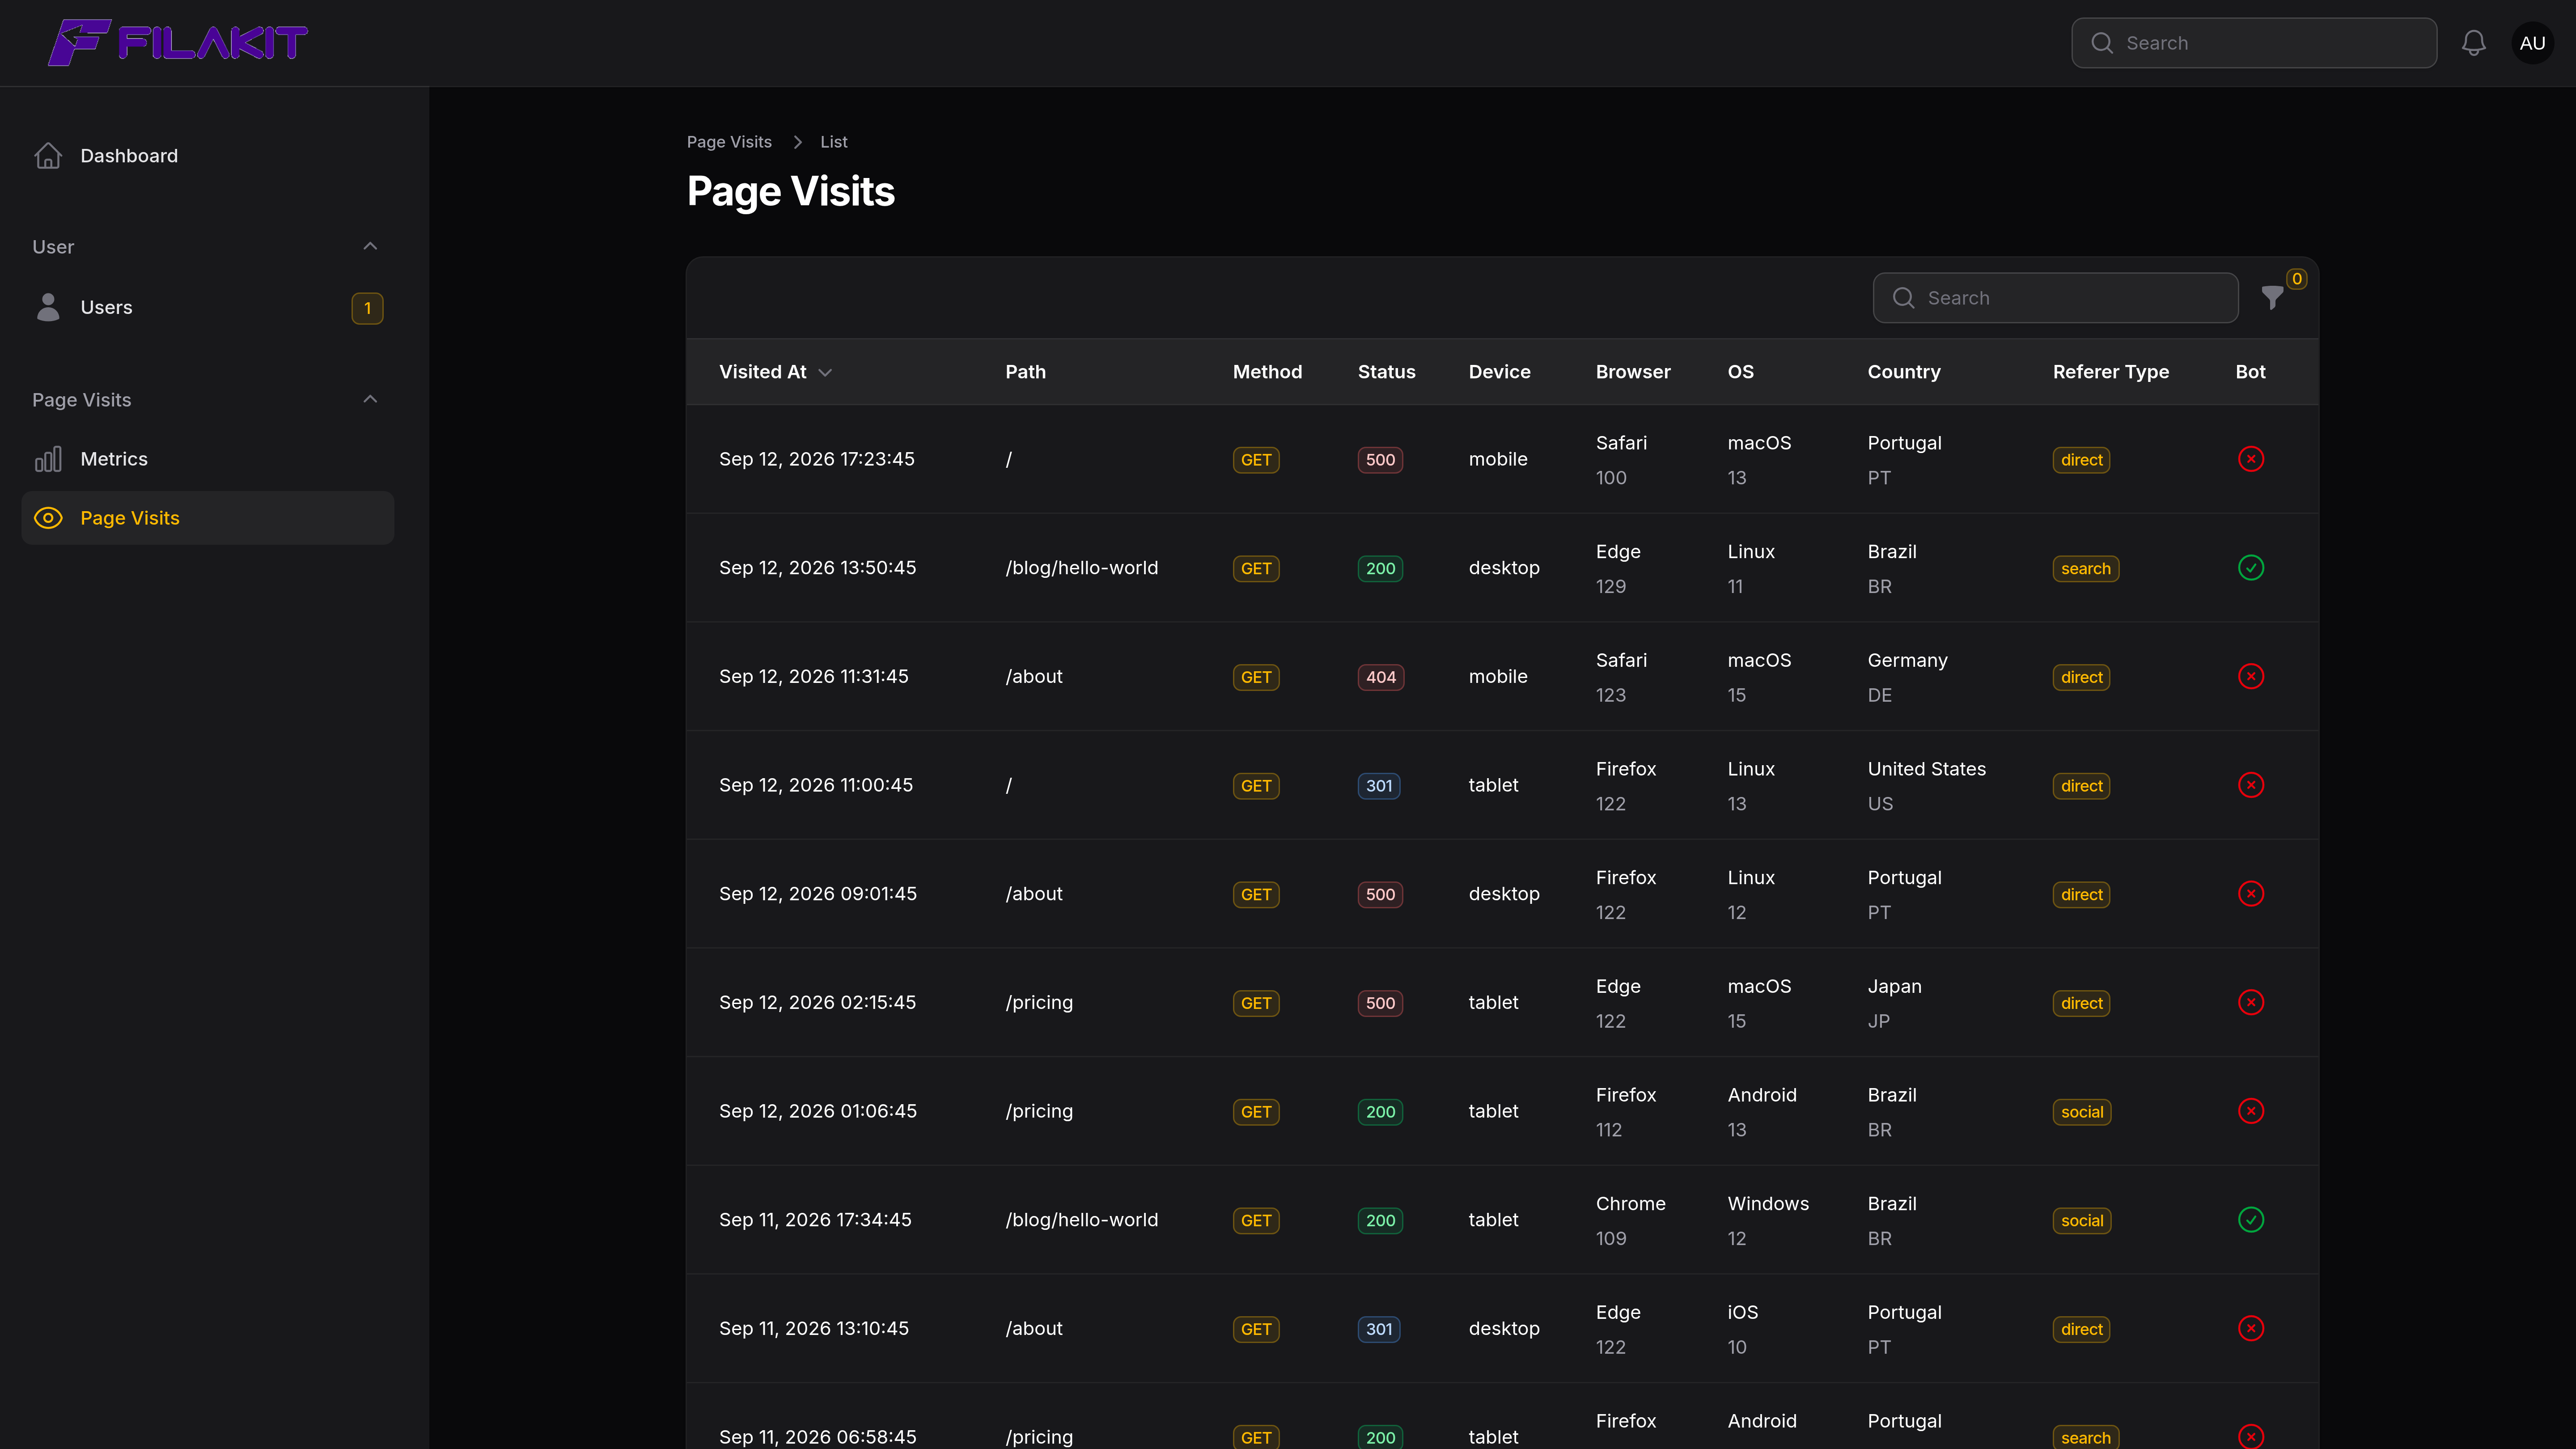This screenshot has width=2576, height=1449.
Task: Click the users count badge showing 1
Action: point(367,308)
